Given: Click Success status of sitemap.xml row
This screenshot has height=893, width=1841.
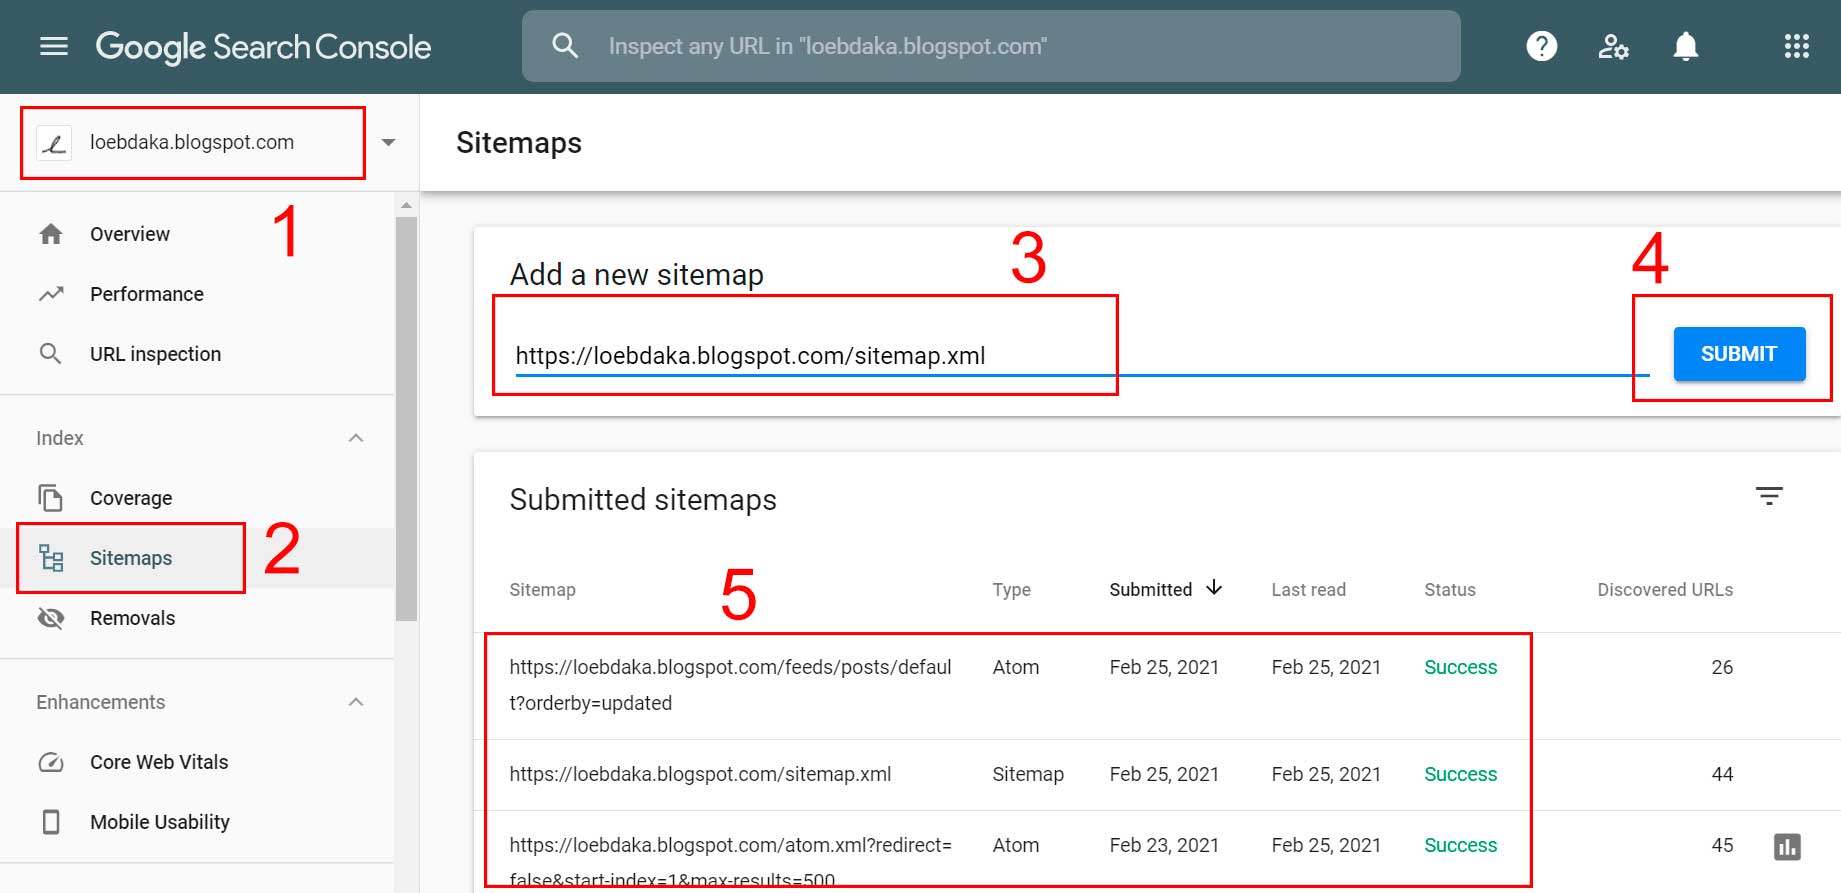Looking at the screenshot, I should 1460,774.
